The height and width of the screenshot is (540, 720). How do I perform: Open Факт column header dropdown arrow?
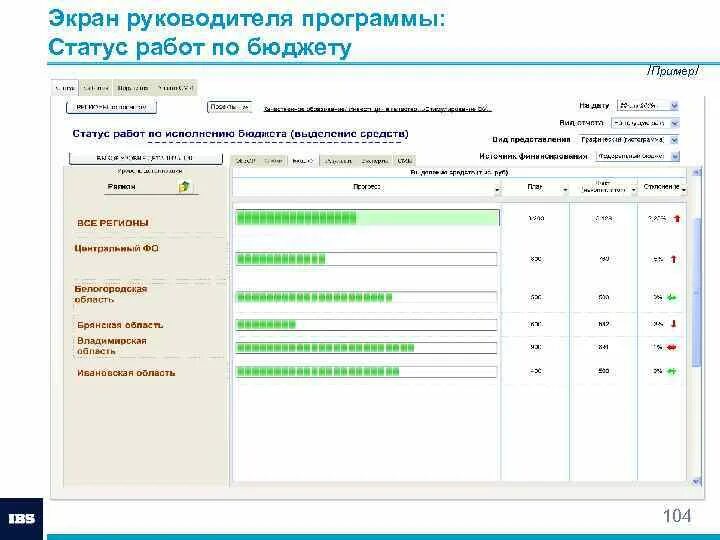pyautogui.click(x=634, y=190)
